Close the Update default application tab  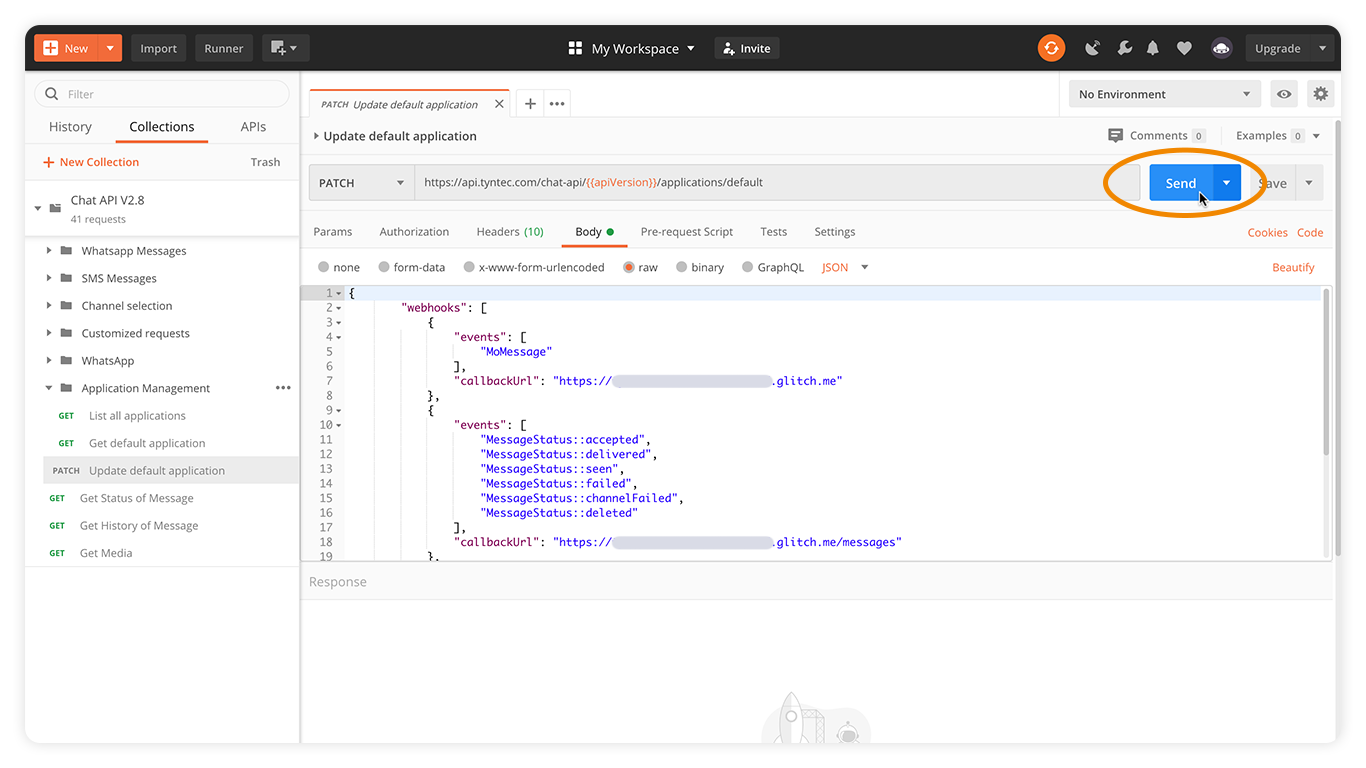click(x=499, y=104)
